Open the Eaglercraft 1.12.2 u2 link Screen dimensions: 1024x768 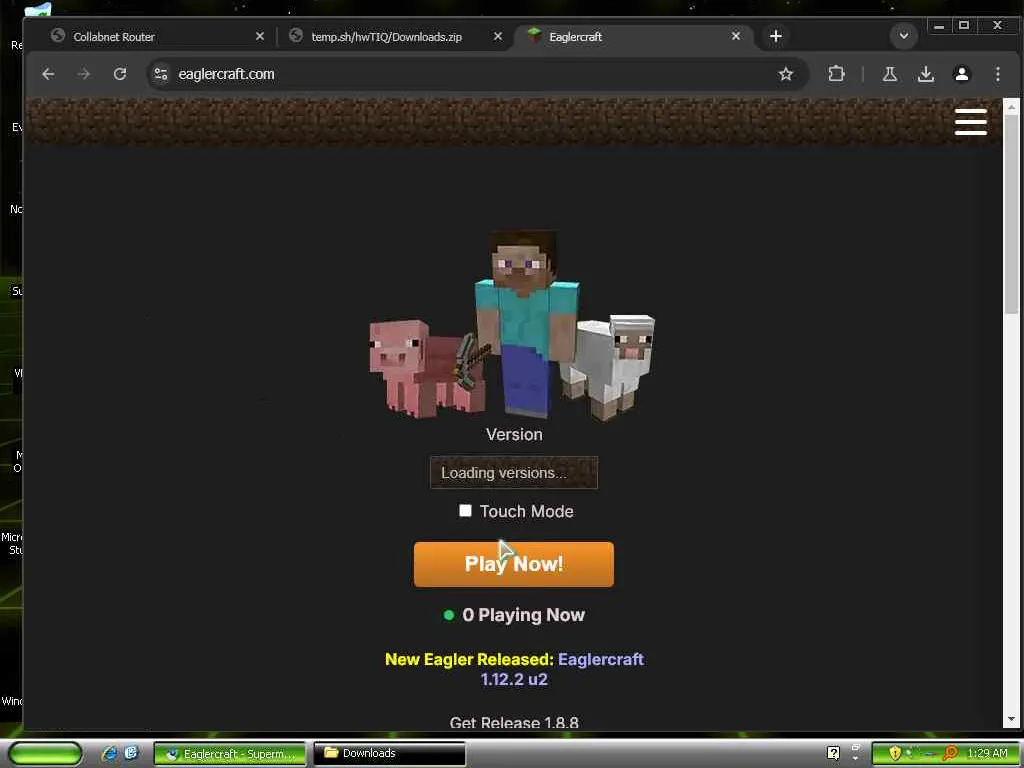pos(562,669)
